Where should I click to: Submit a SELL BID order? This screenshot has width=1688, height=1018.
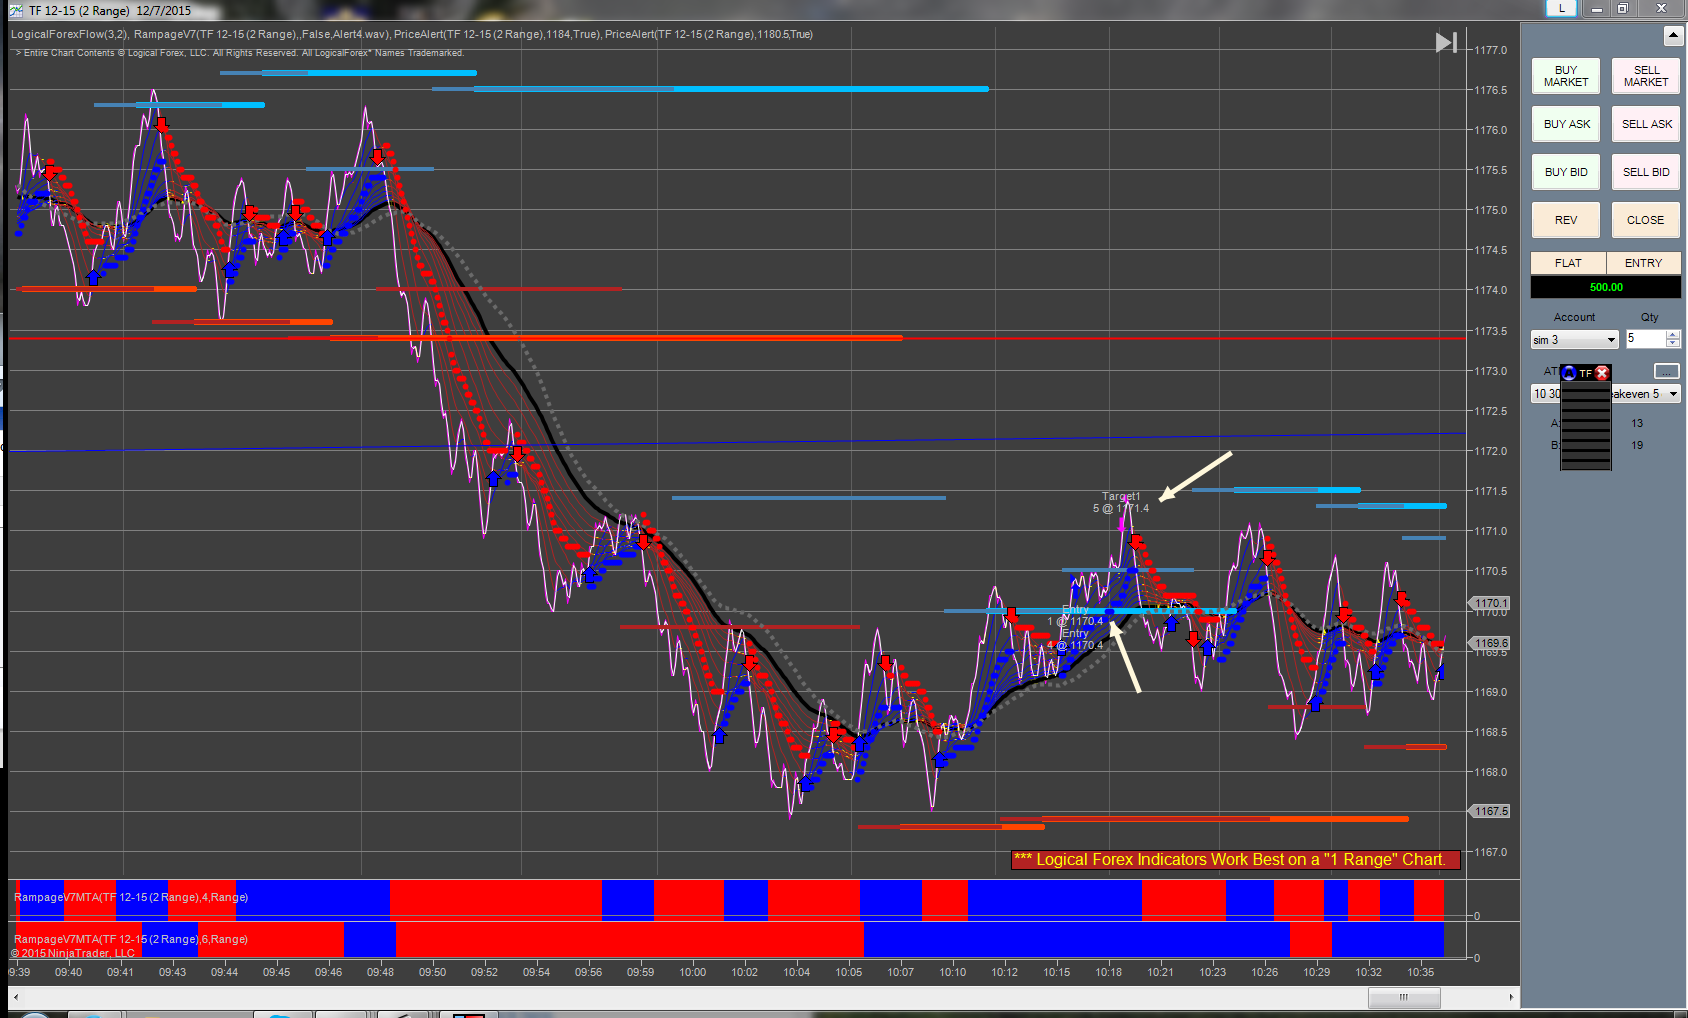point(1646,172)
